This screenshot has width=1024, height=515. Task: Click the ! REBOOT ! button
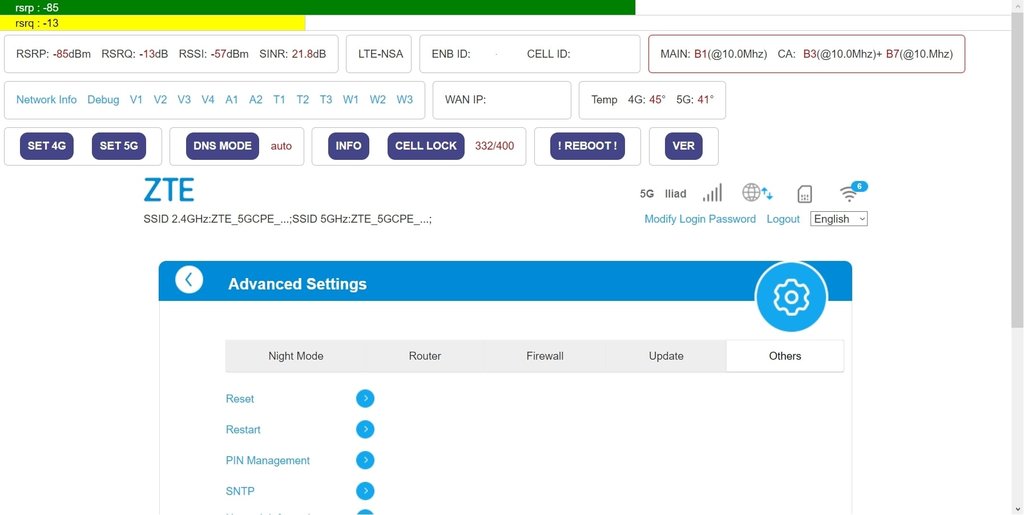(587, 146)
